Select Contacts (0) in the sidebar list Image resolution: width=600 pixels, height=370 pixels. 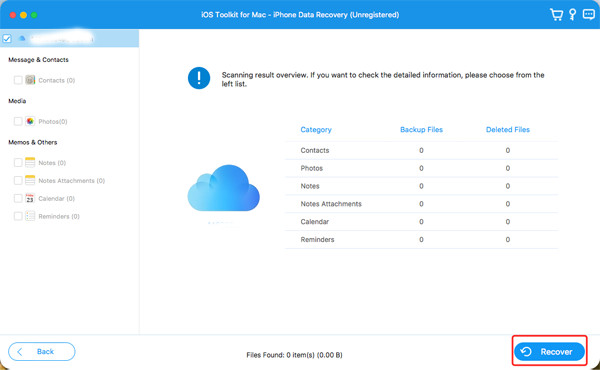57,80
